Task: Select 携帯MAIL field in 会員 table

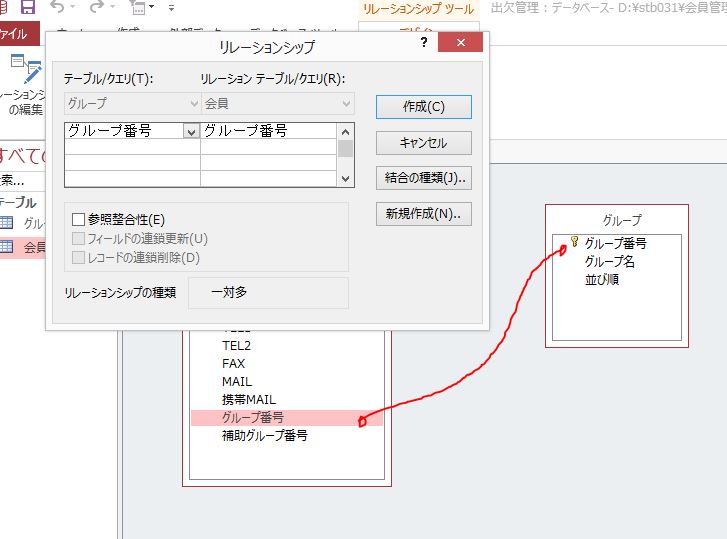Action: pyautogui.click(x=249, y=399)
